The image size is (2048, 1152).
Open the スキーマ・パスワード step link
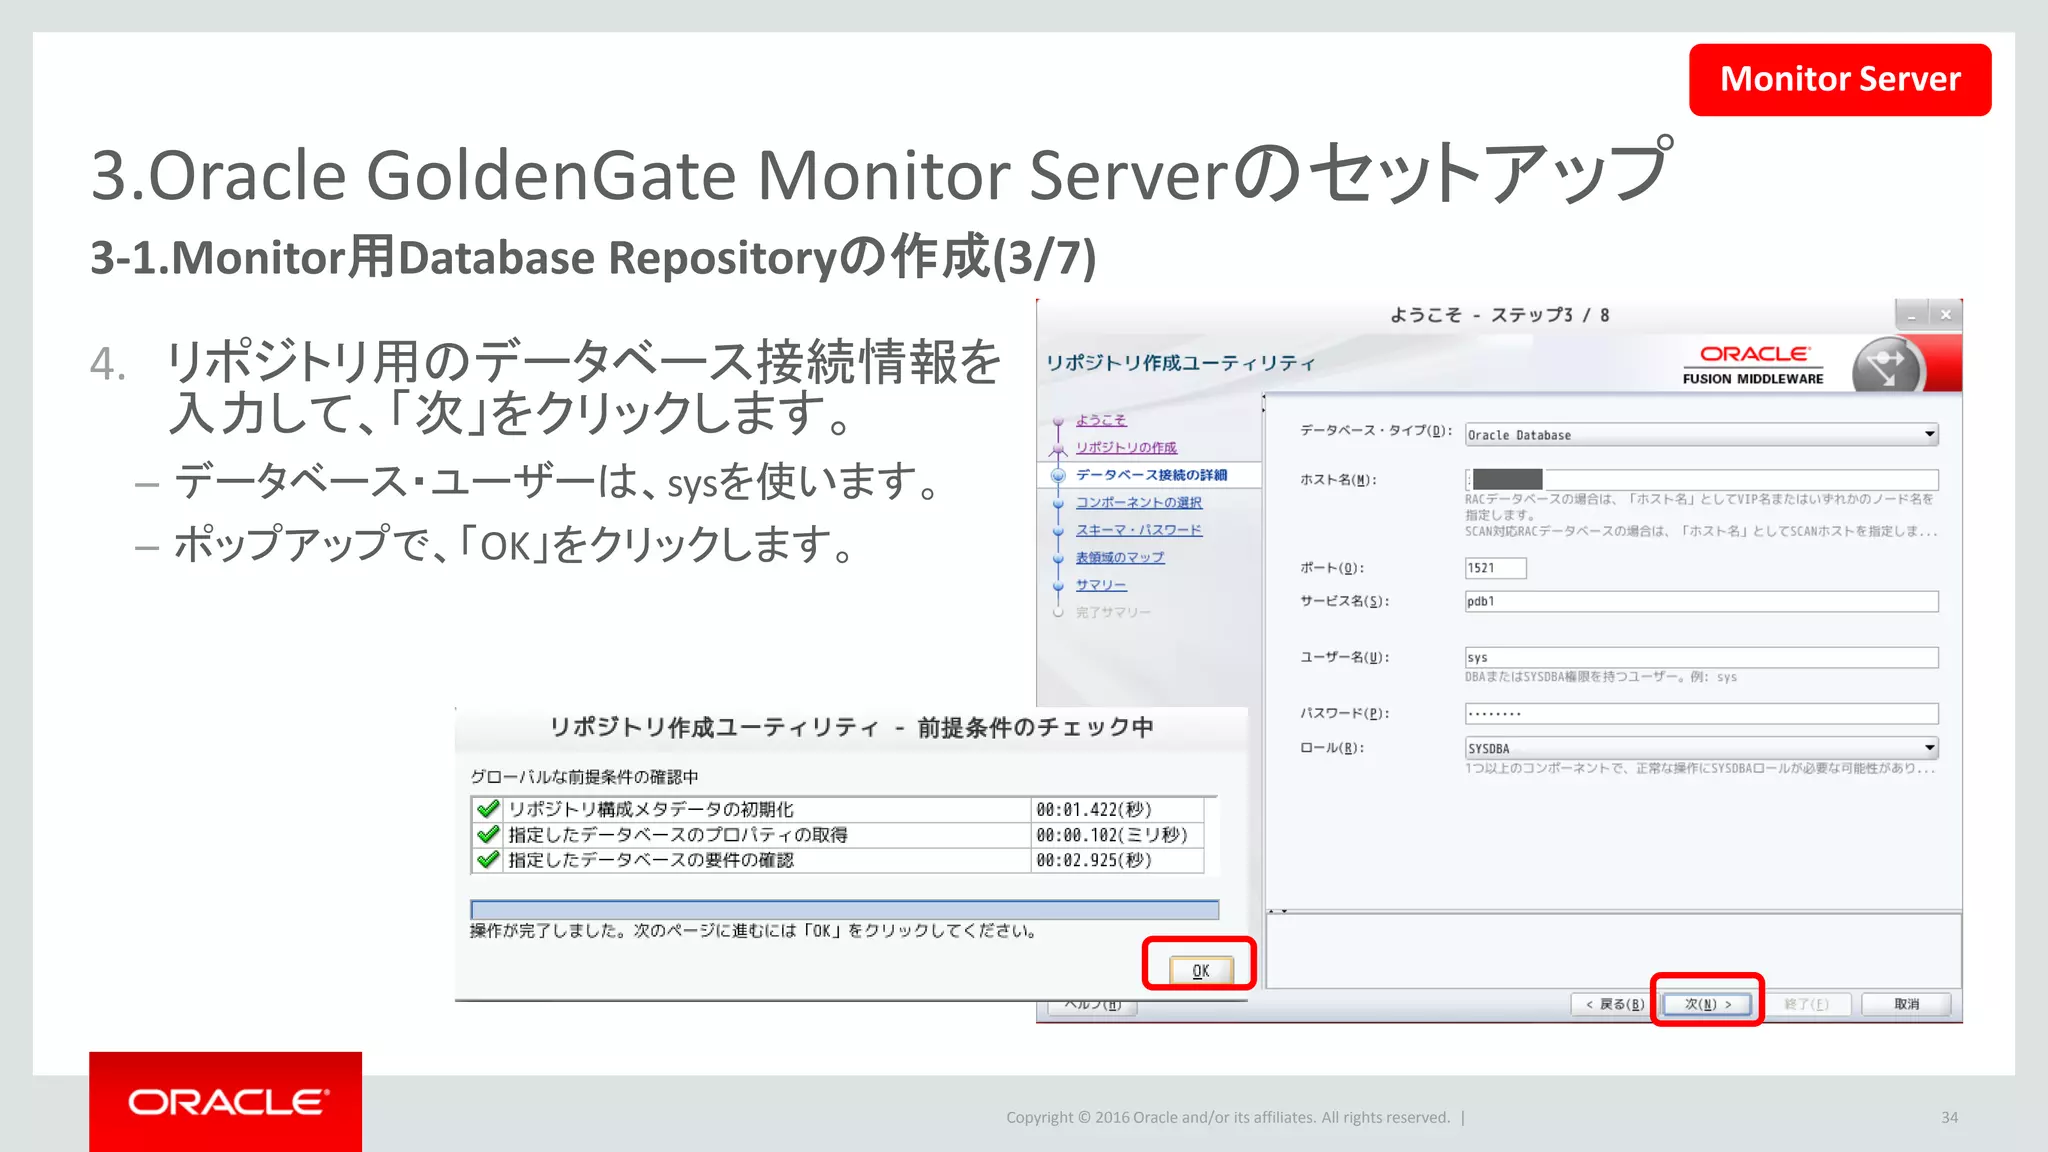pyautogui.click(x=1139, y=530)
